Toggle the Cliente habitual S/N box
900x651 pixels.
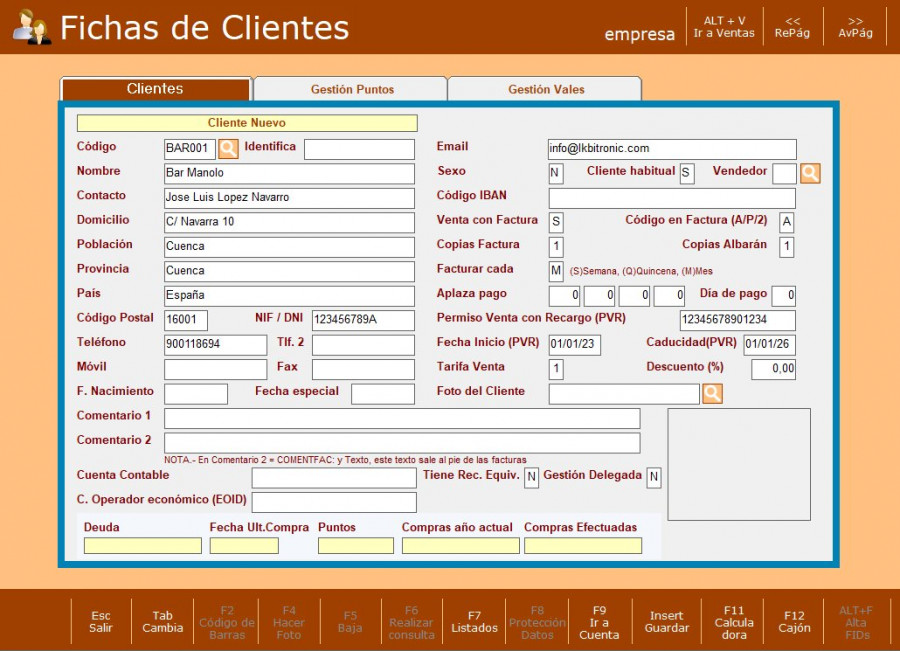point(687,174)
